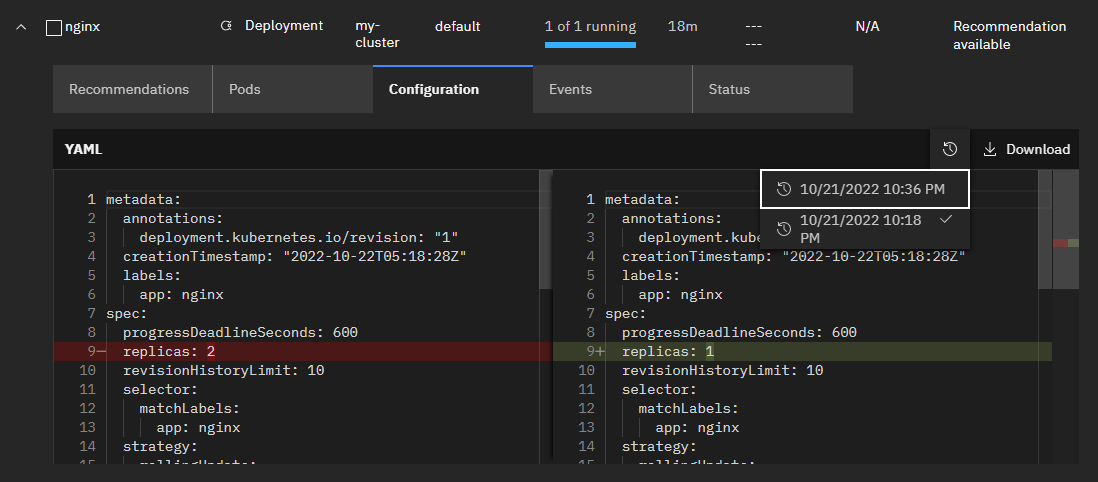
Task: Click the plus marker on added line 9
Action: (602, 352)
